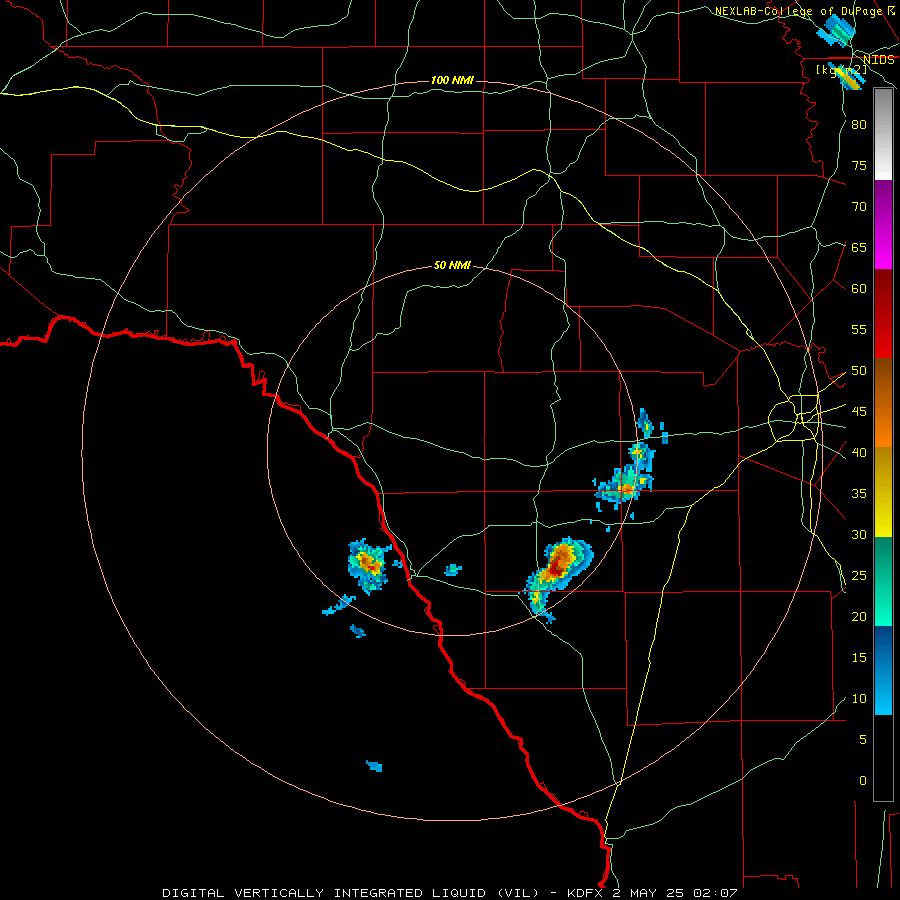This screenshot has width=900, height=900.
Task: Select the yellow segment of the color scale
Action: 883,492
